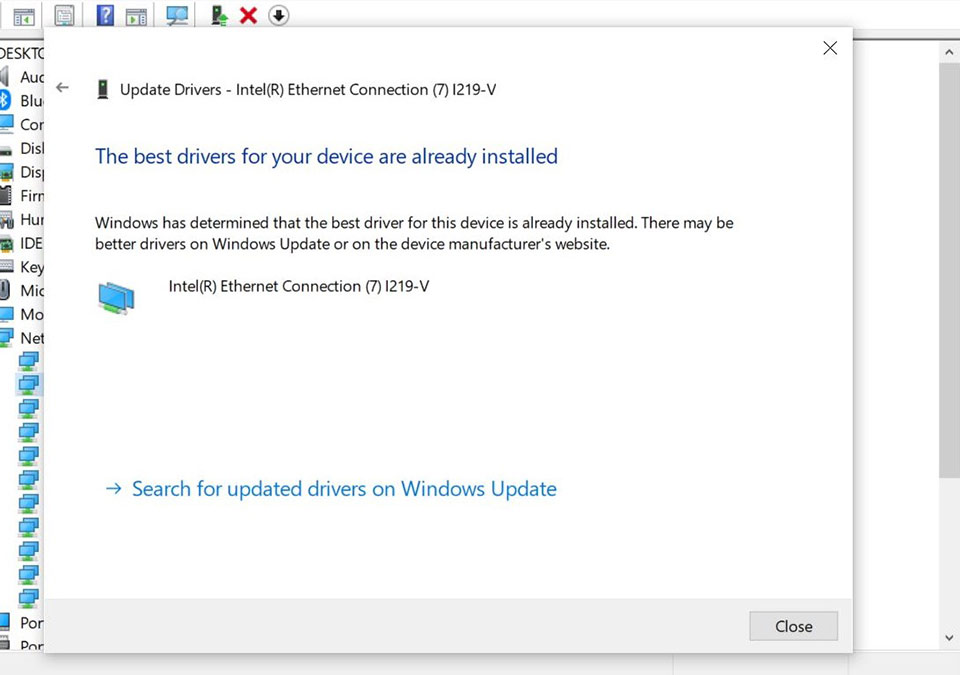Click the Scan for hardware changes monitor icon
The height and width of the screenshot is (675, 960).
tap(177, 15)
